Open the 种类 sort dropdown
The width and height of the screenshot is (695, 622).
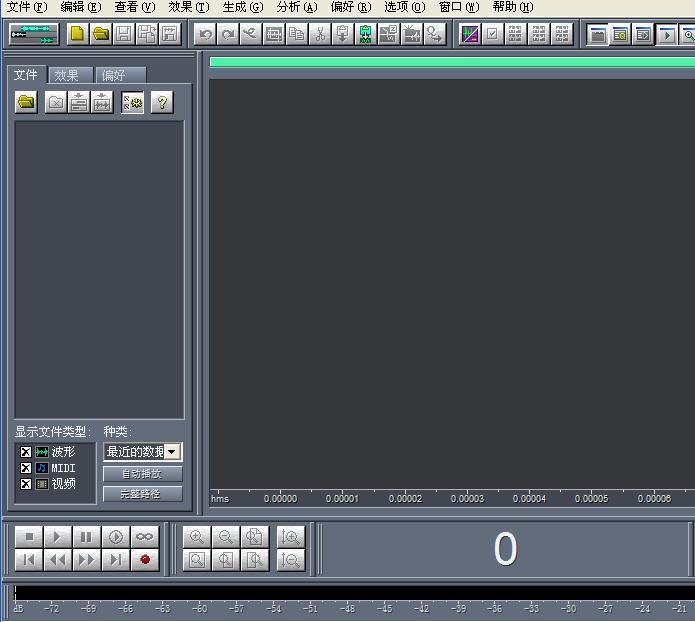pyautogui.click(x=173, y=452)
